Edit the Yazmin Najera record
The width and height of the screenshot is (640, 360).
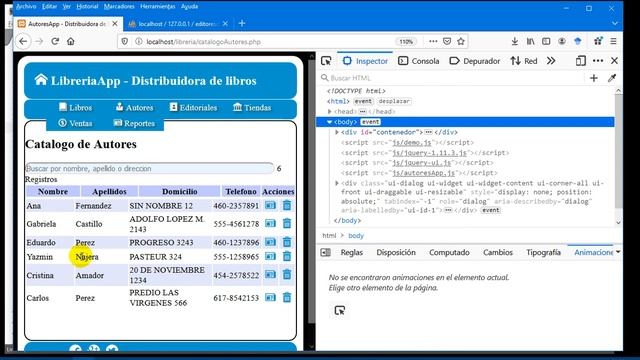[x=270, y=256]
